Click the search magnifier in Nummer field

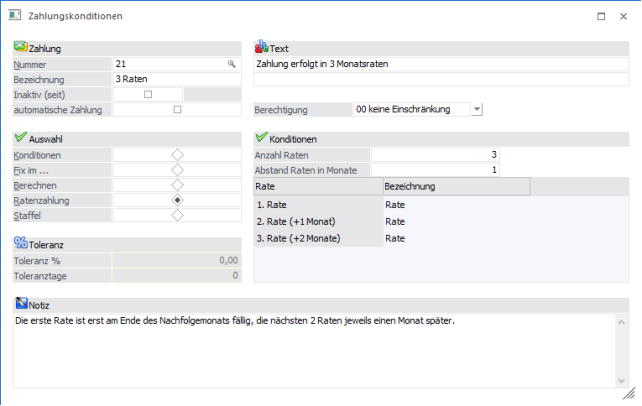tap(232, 63)
